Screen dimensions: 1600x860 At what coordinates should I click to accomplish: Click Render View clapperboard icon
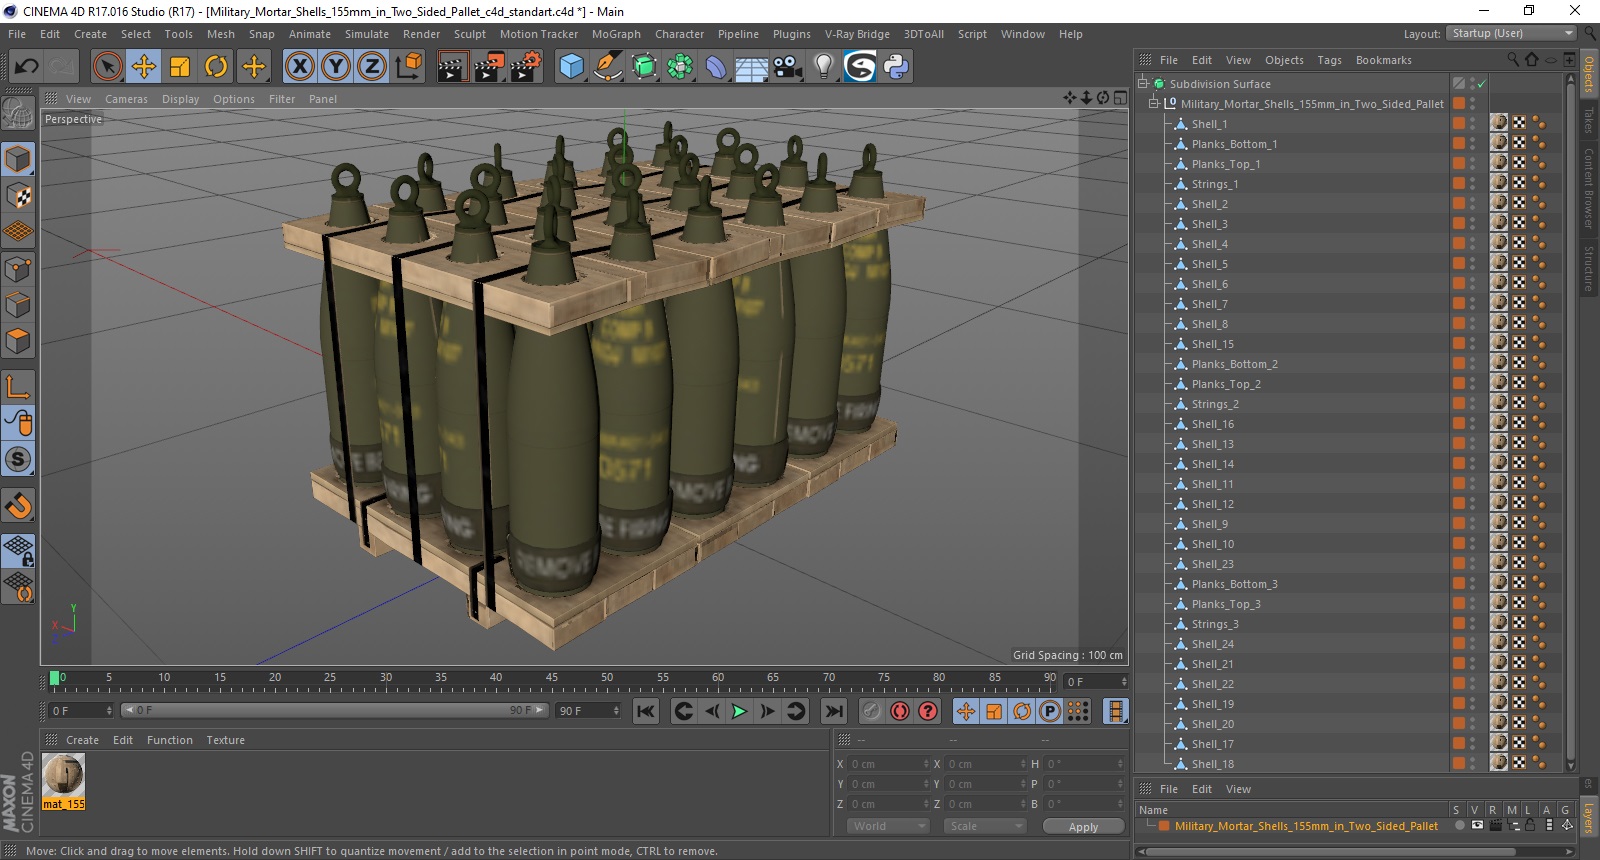[452, 67]
